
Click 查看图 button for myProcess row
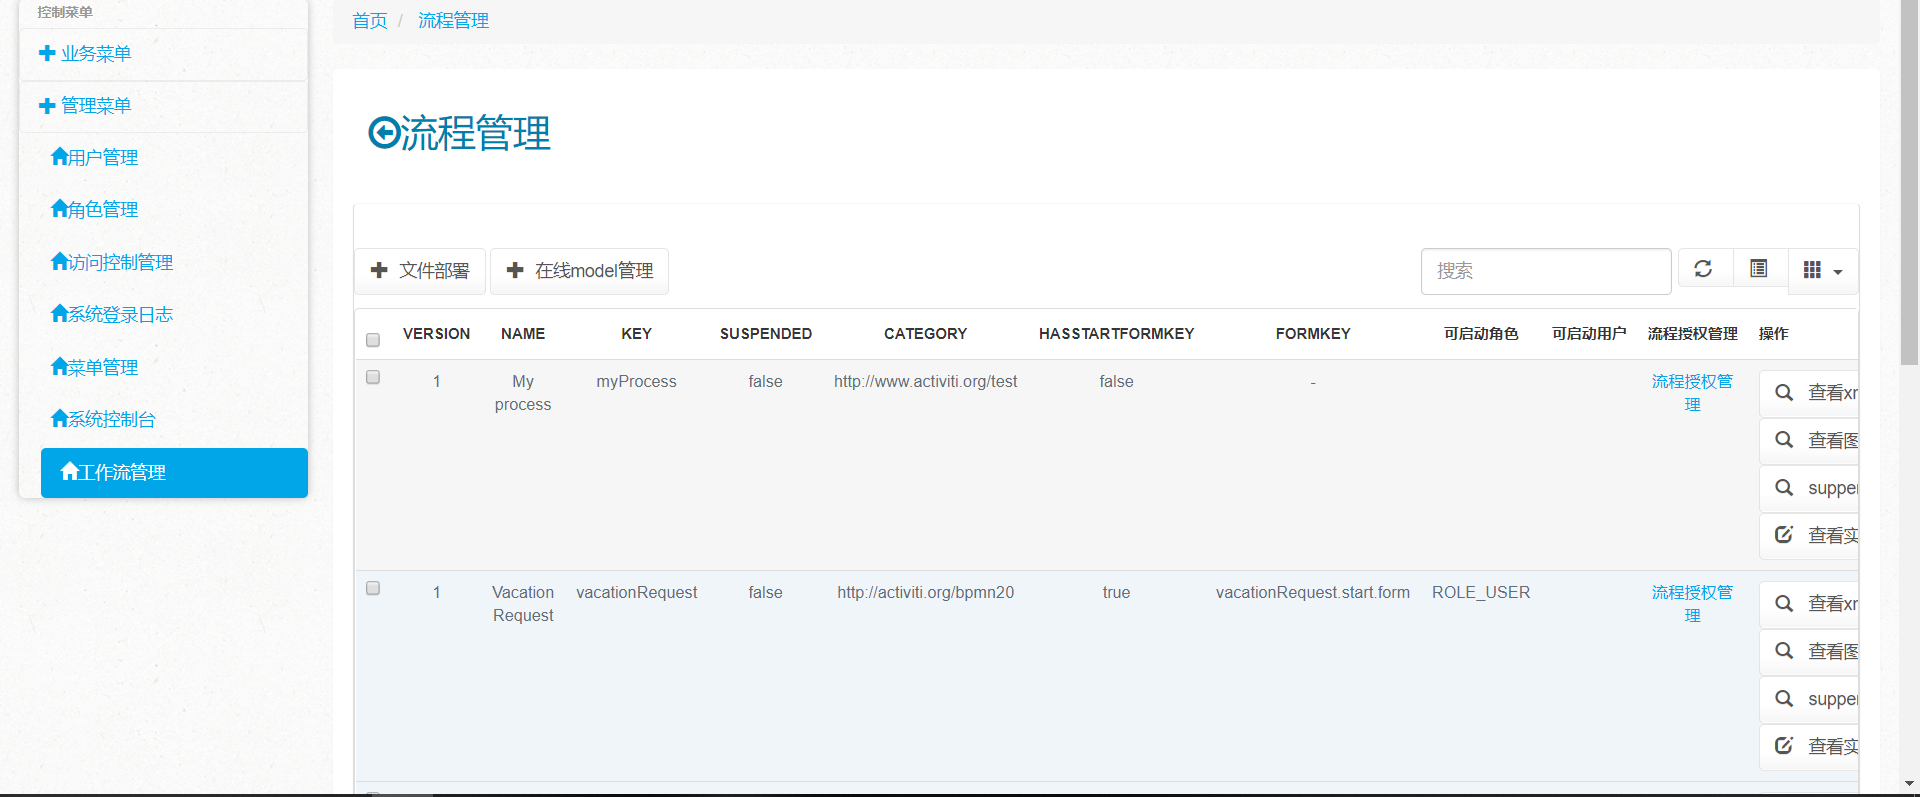(1810, 441)
